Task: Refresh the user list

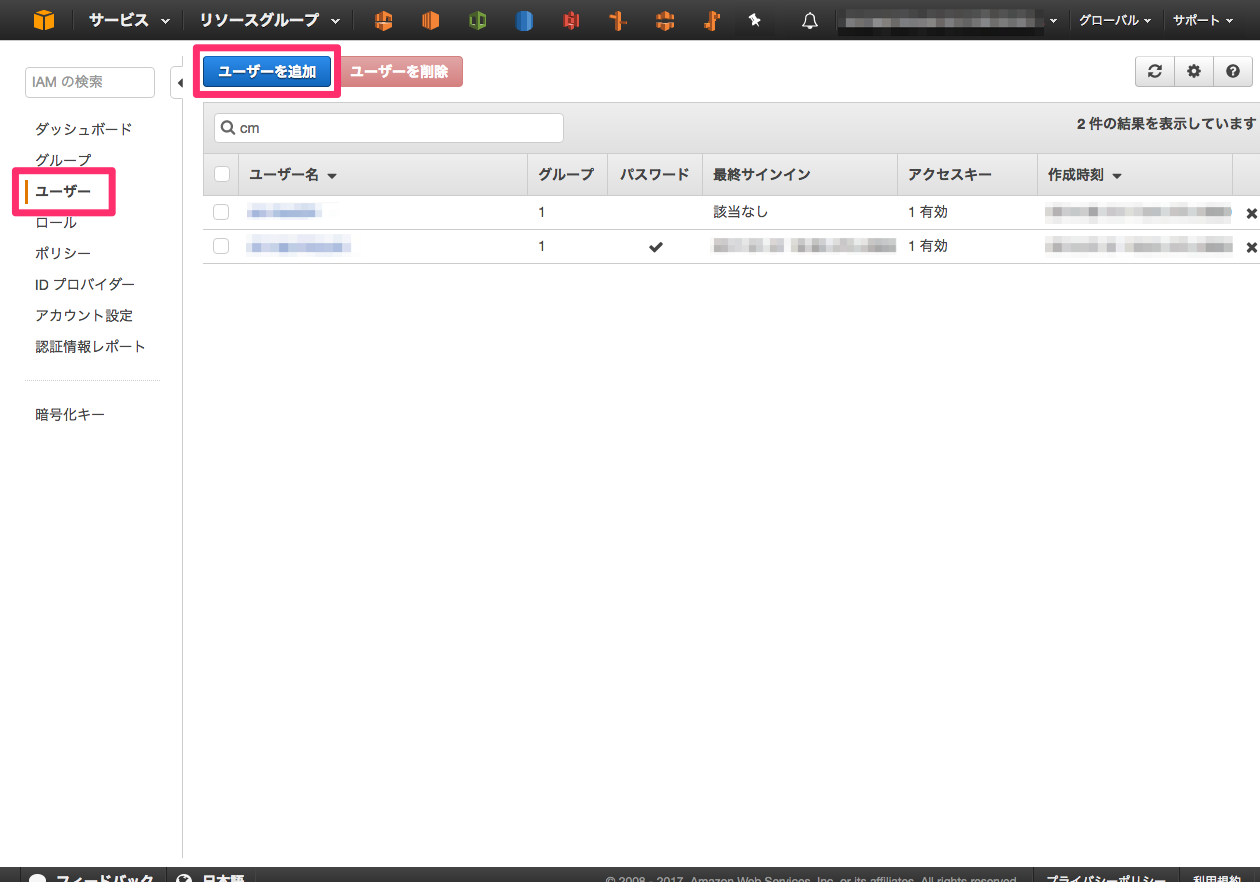Action: tap(1154, 71)
